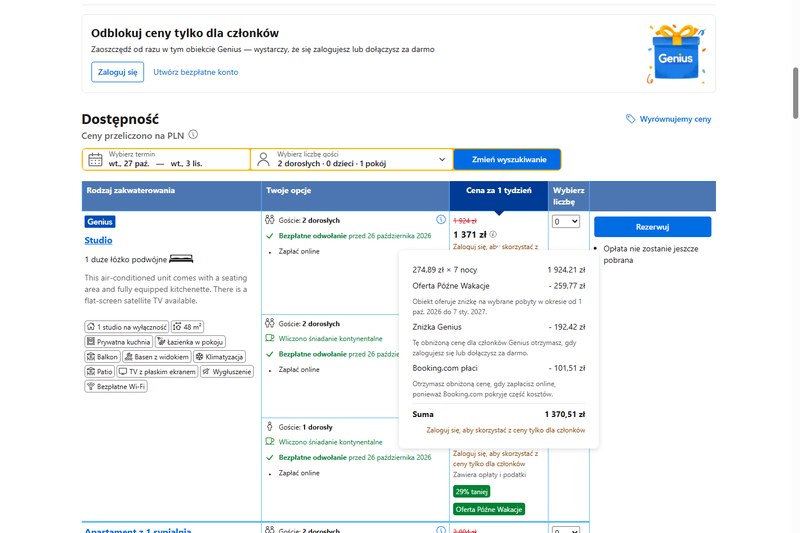Click the Oferta Późne Wakacje green badge
The height and width of the screenshot is (533, 800).
click(x=489, y=509)
